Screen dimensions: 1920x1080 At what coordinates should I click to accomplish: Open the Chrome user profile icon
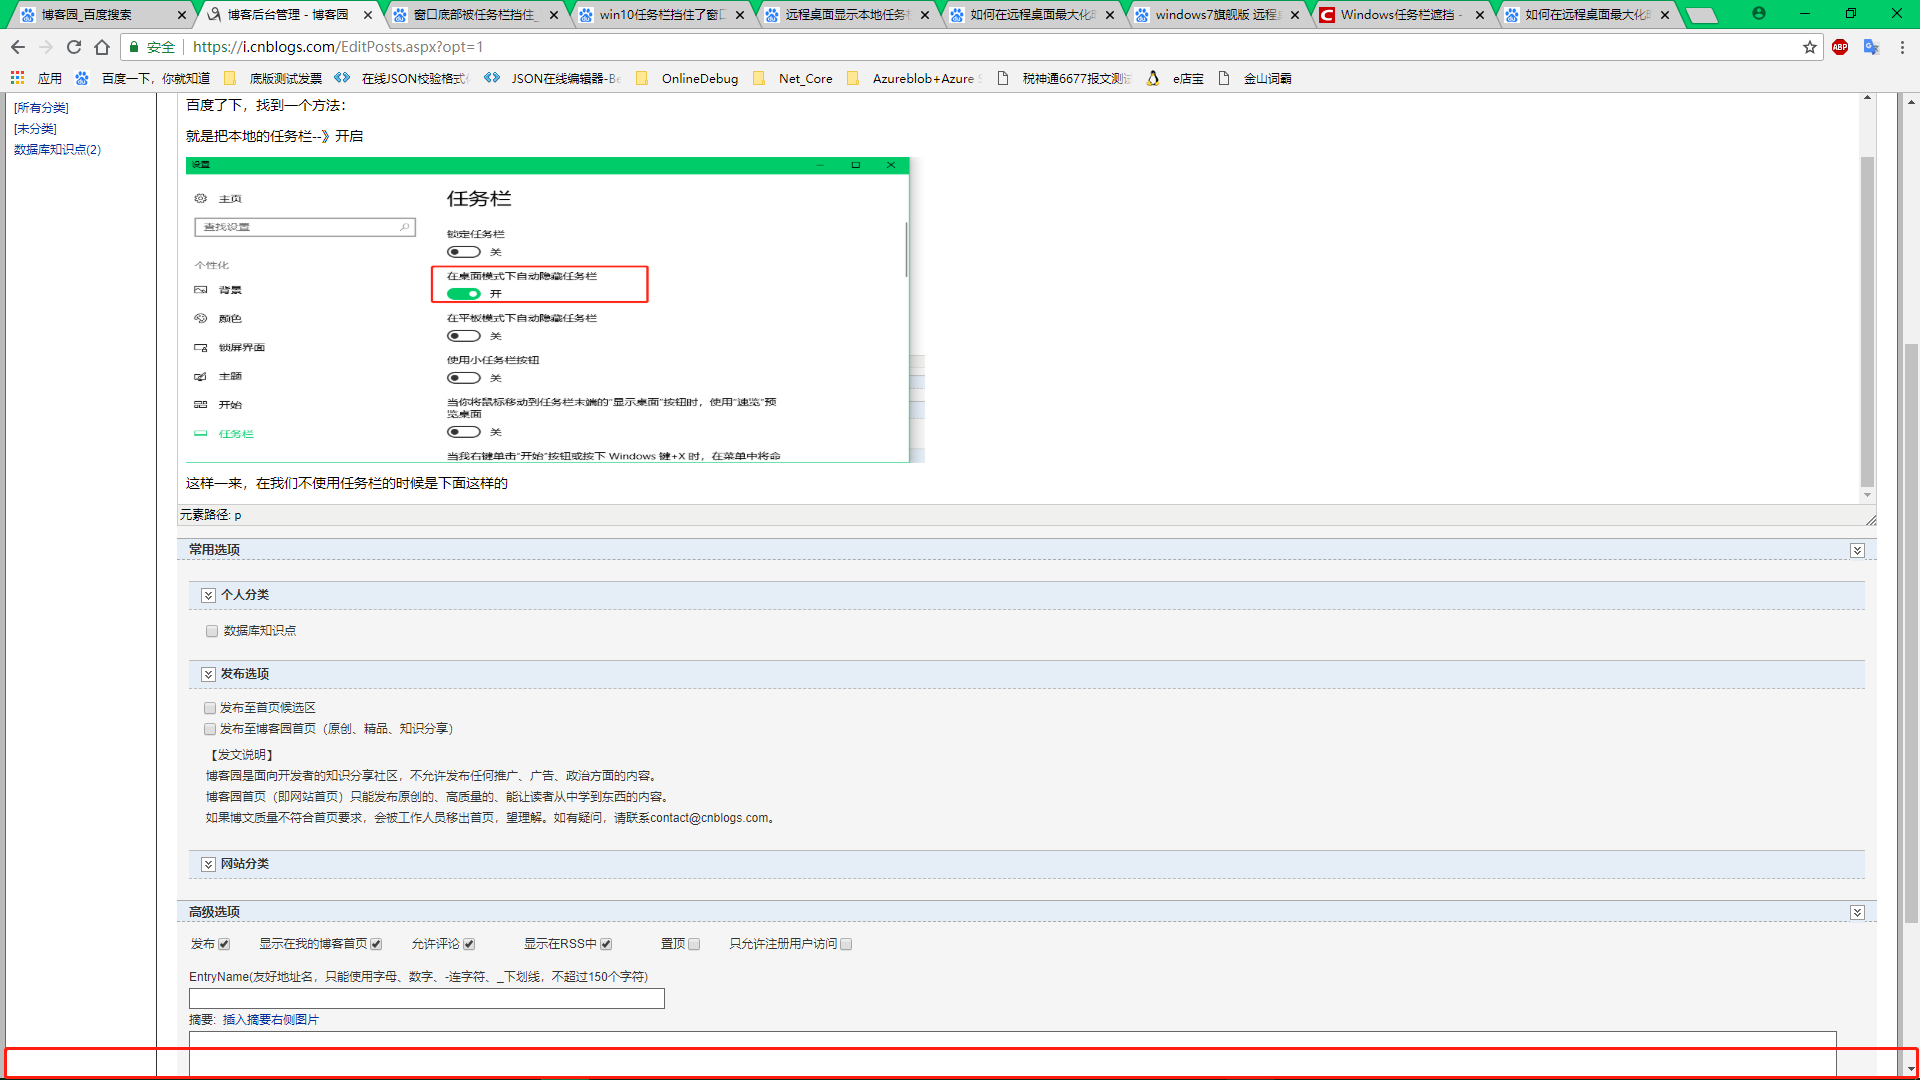1759,14
